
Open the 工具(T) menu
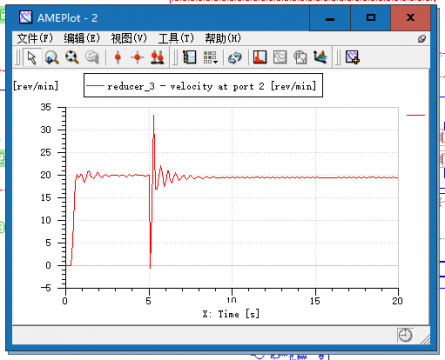point(176,38)
